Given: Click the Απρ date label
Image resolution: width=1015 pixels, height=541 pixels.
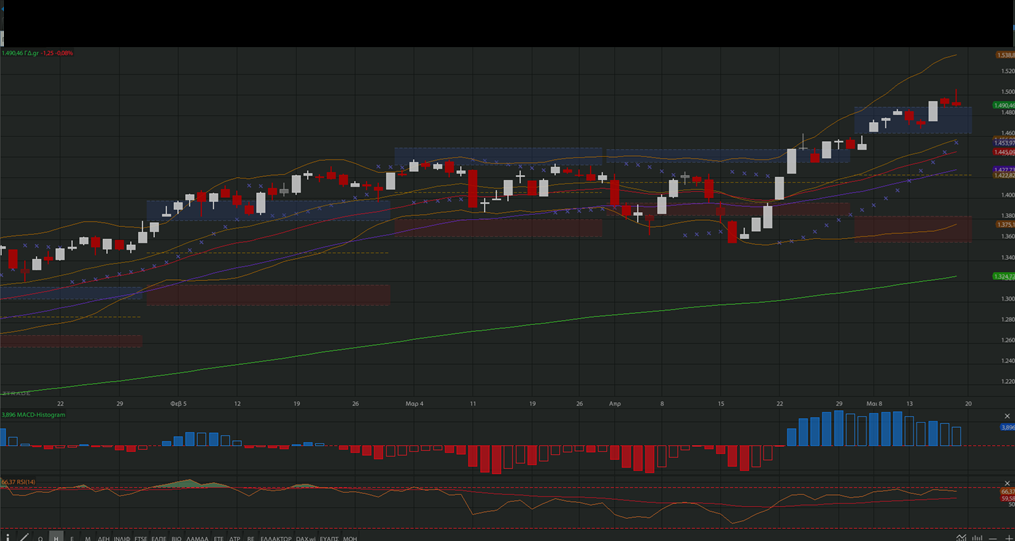Looking at the screenshot, I should pyautogui.click(x=615, y=403).
